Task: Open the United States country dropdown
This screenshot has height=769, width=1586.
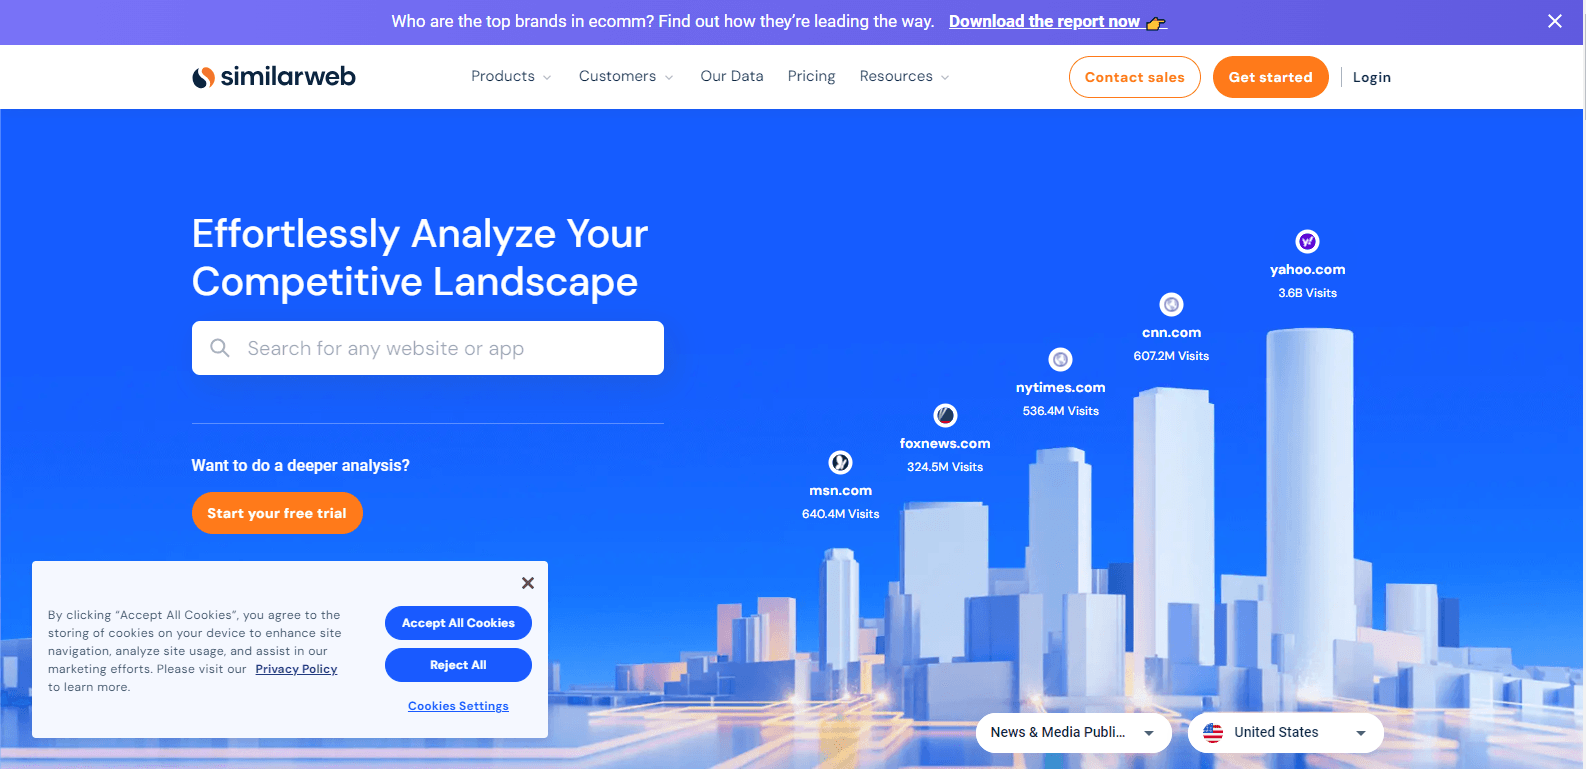Action: point(1285,732)
